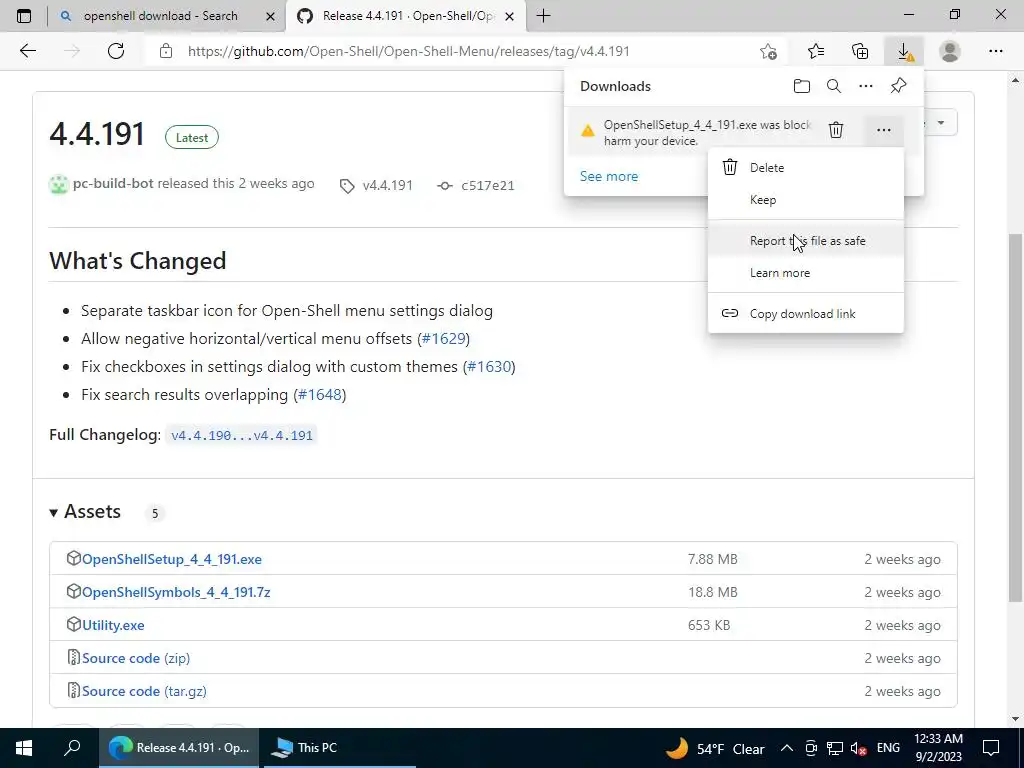Click the muted volume tray icon
Screen dimensions: 1024x768
[x=859, y=748]
